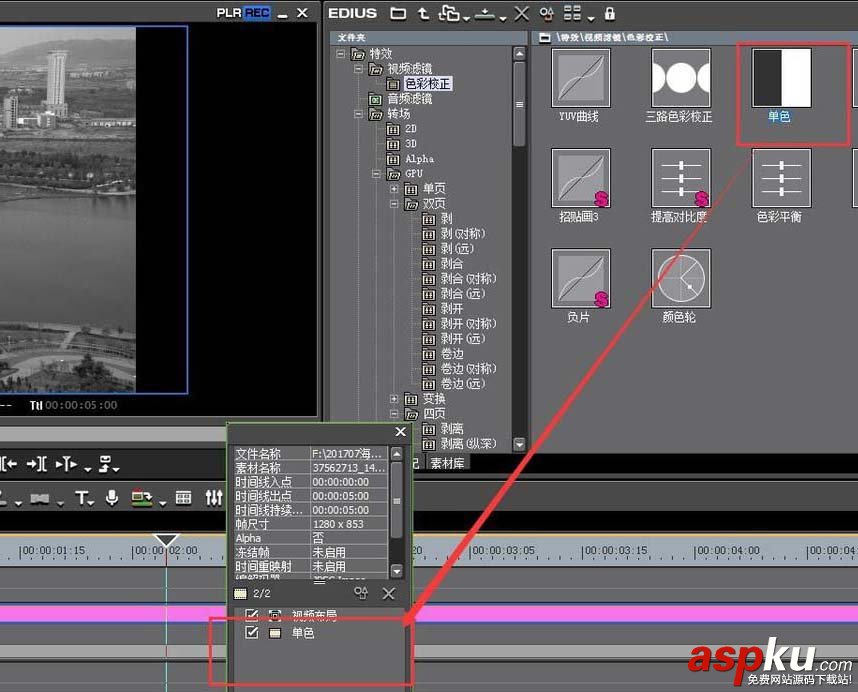The image size is (858, 692).
Task: Select 剥合 (对称) tree item
Action: pyautogui.click(x=468, y=278)
